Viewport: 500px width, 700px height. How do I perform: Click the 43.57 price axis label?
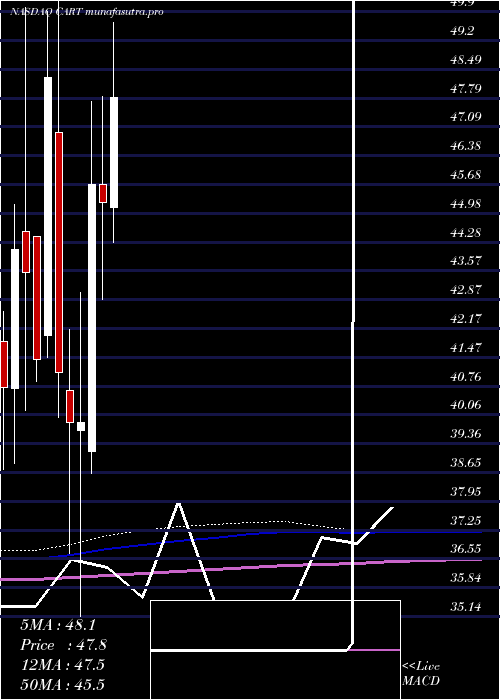pos(466,261)
